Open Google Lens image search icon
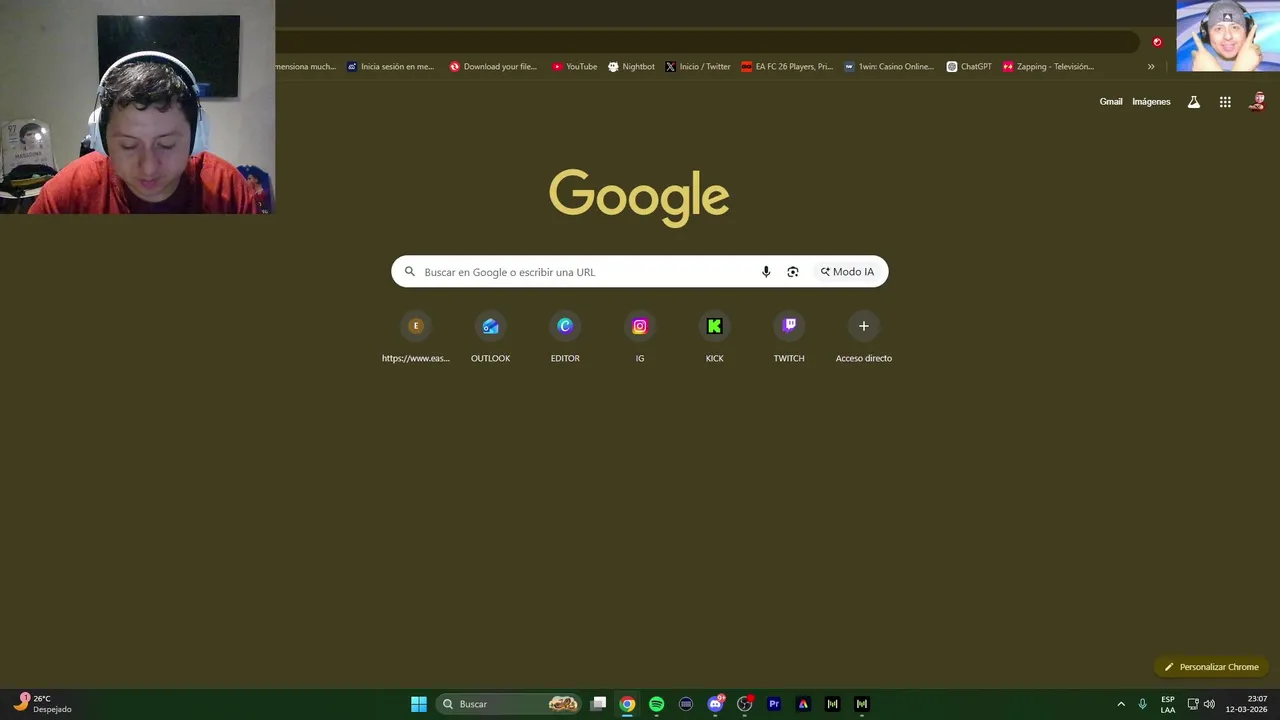Image resolution: width=1280 pixels, height=720 pixels. pos(793,272)
